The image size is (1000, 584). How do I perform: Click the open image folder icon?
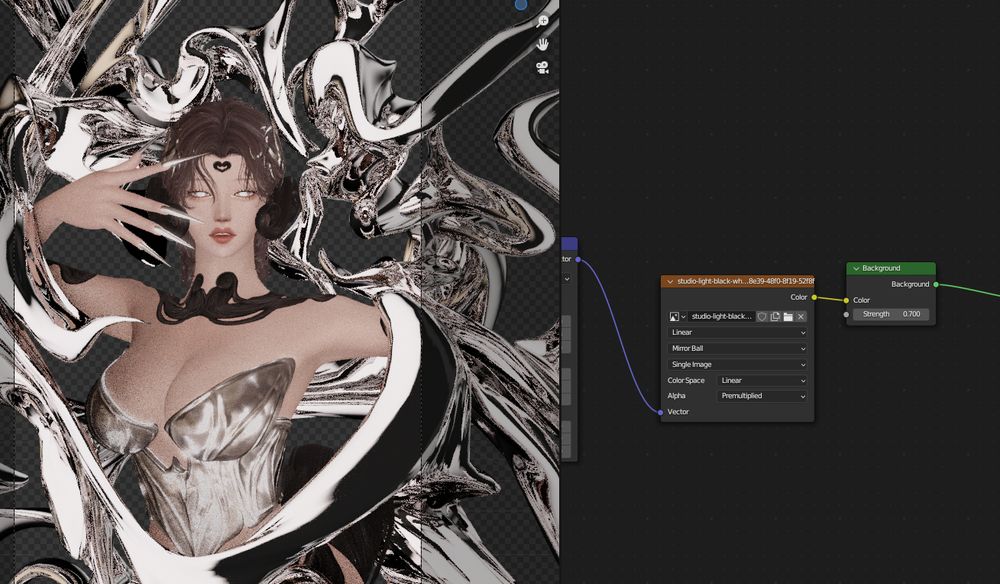pos(788,316)
